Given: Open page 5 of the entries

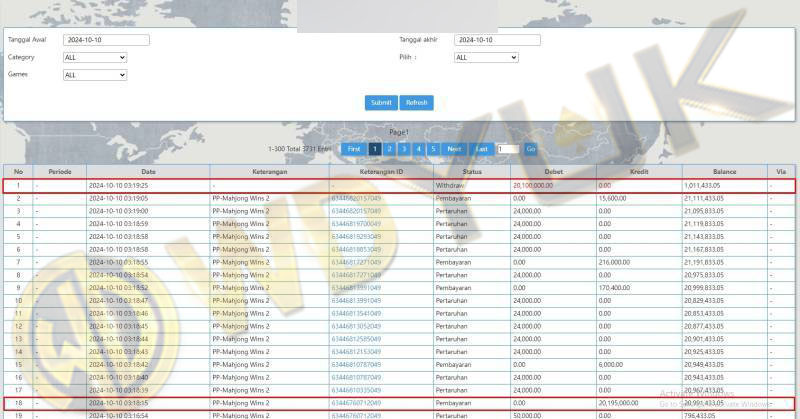Looking at the screenshot, I should [433, 149].
